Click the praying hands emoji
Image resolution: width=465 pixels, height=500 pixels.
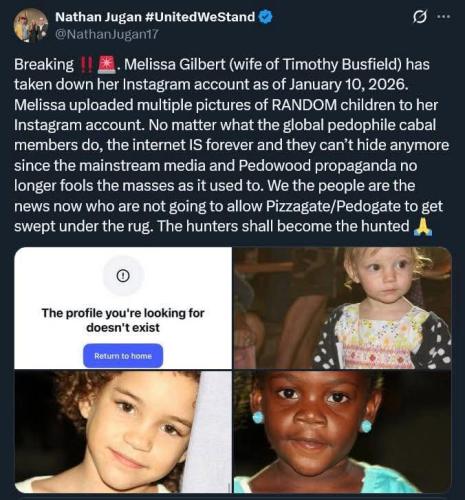point(423,227)
